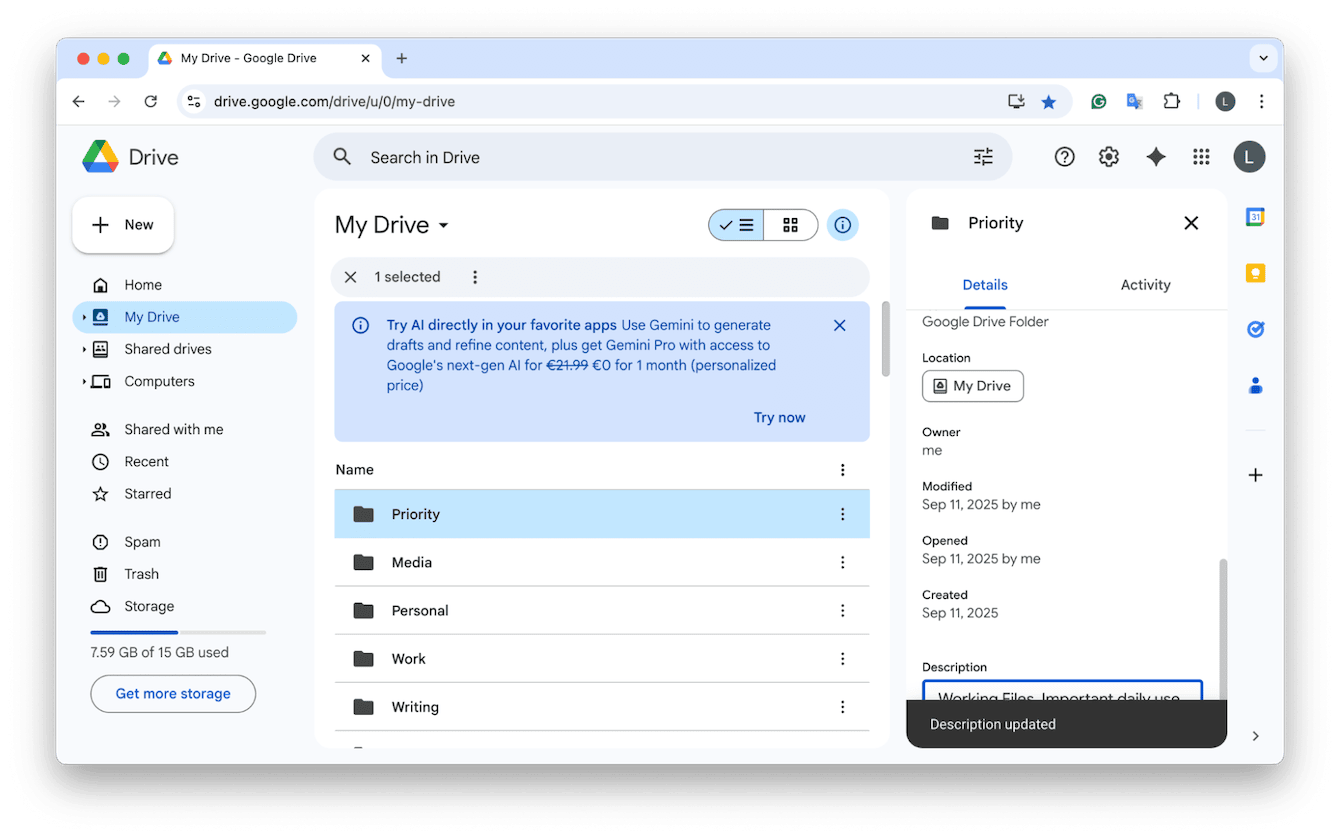Expand Computers in the sidebar
The image size is (1340, 839).
pyautogui.click(x=86, y=381)
